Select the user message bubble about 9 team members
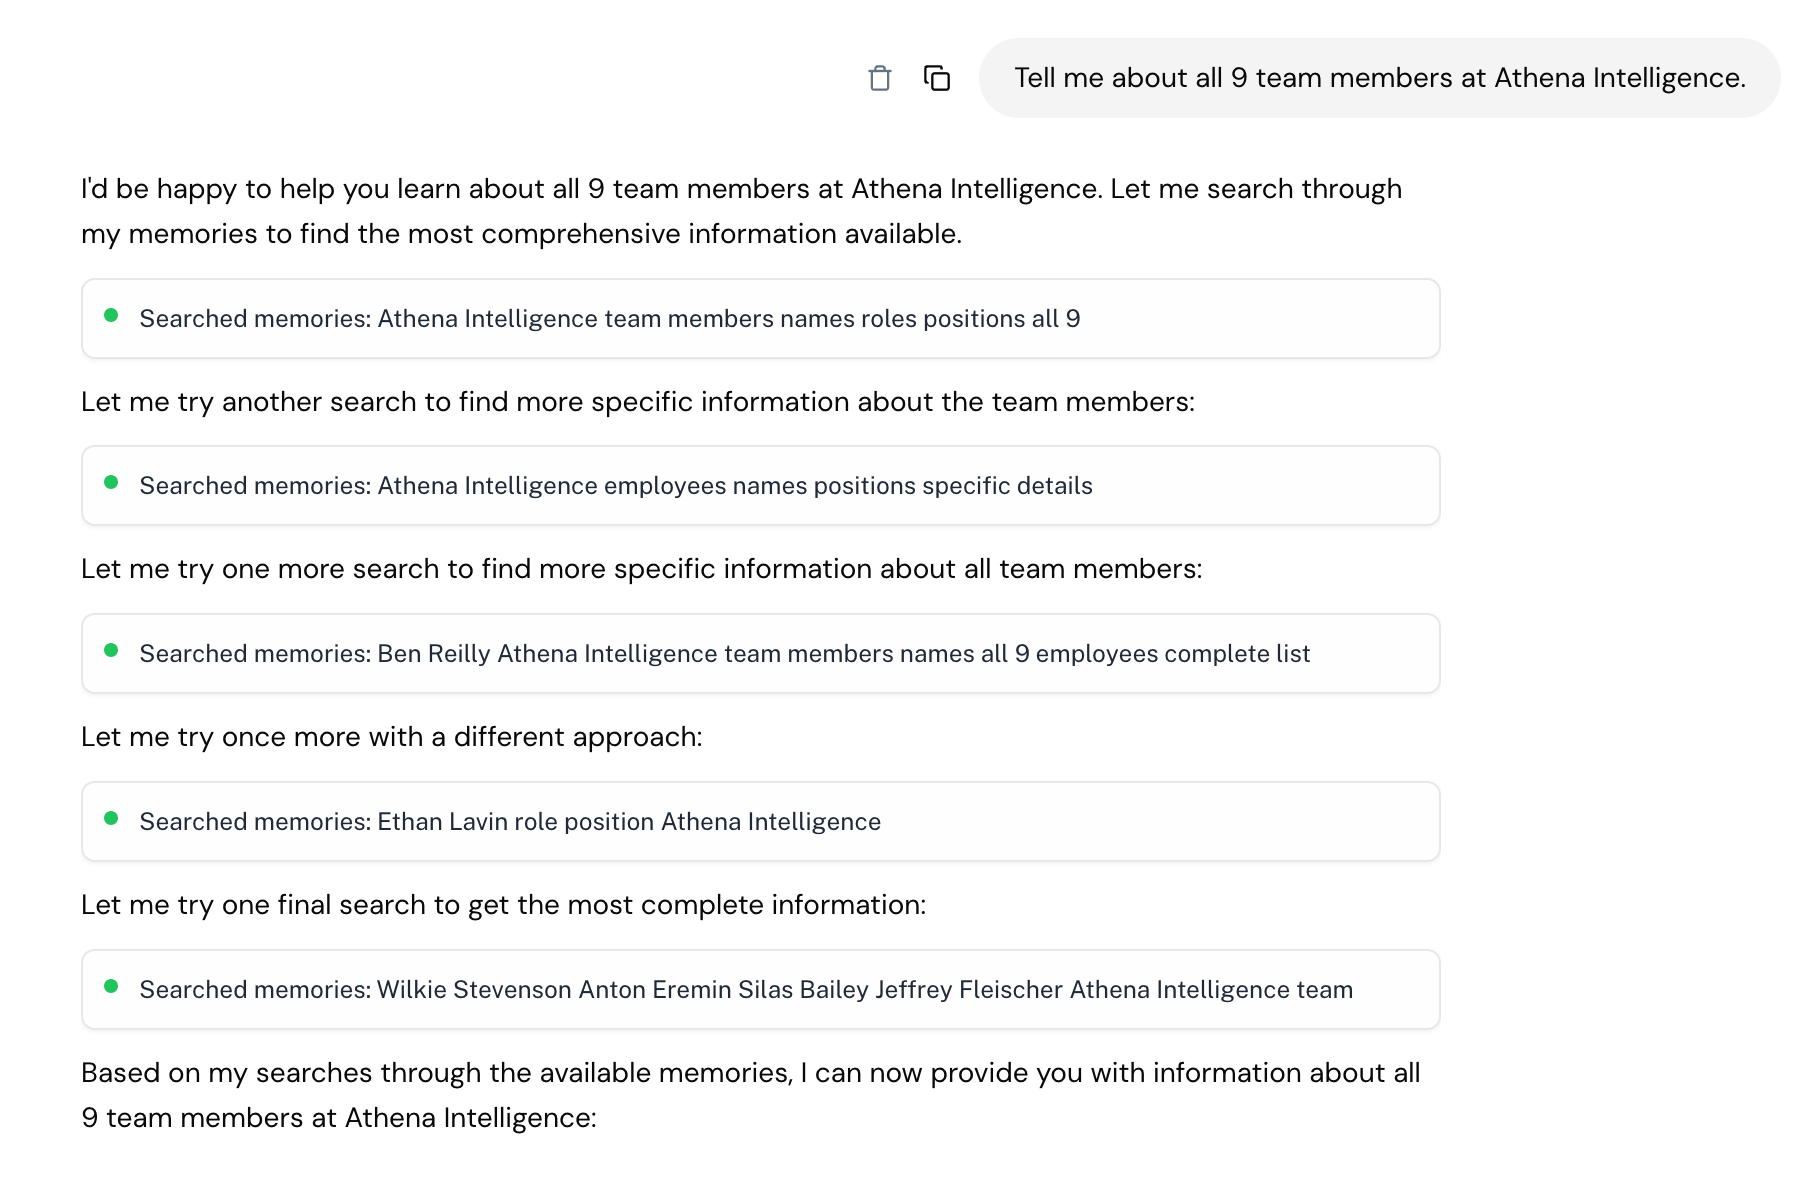Image resolution: width=1820 pixels, height=1186 pixels. [x=1379, y=78]
